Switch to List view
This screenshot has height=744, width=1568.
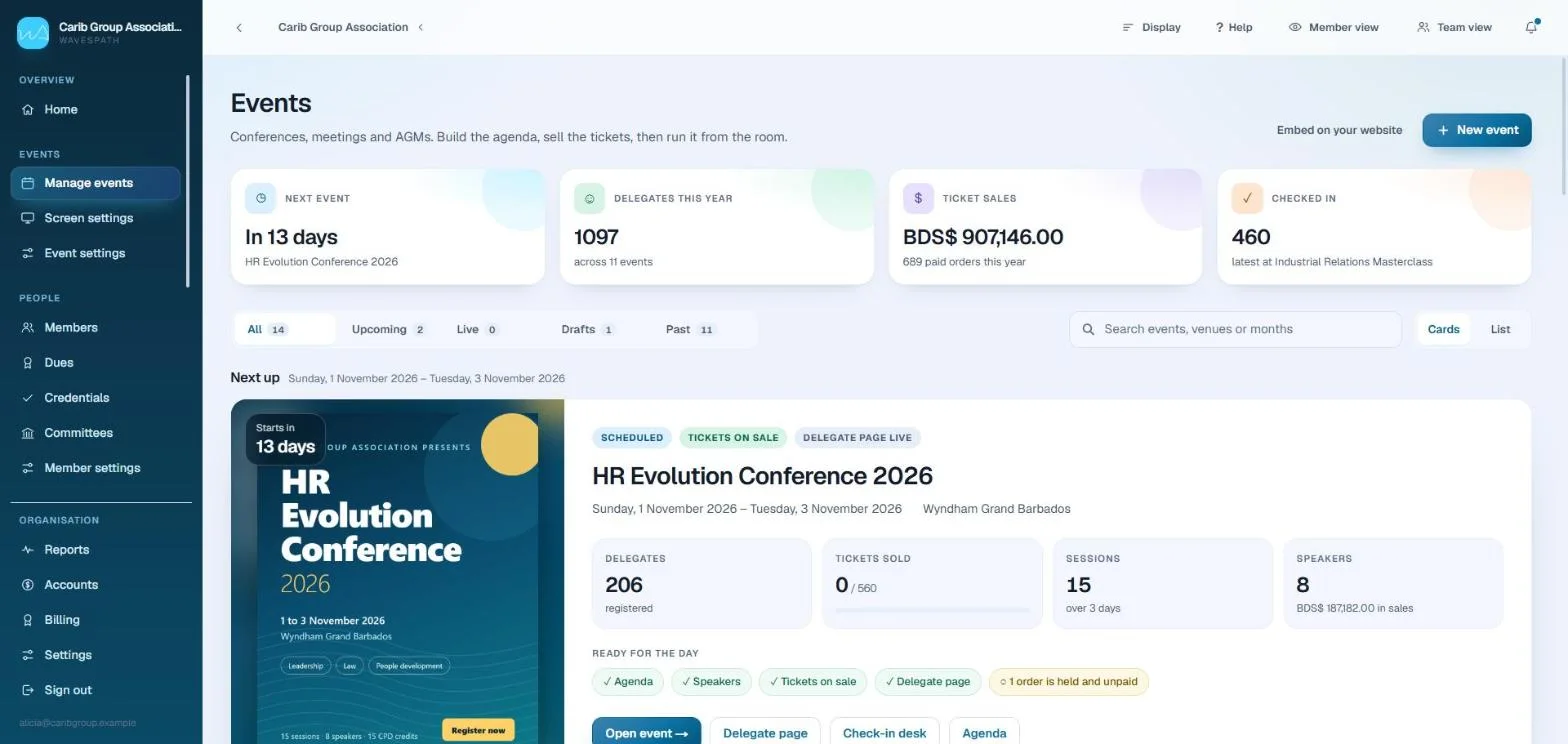1500,329
